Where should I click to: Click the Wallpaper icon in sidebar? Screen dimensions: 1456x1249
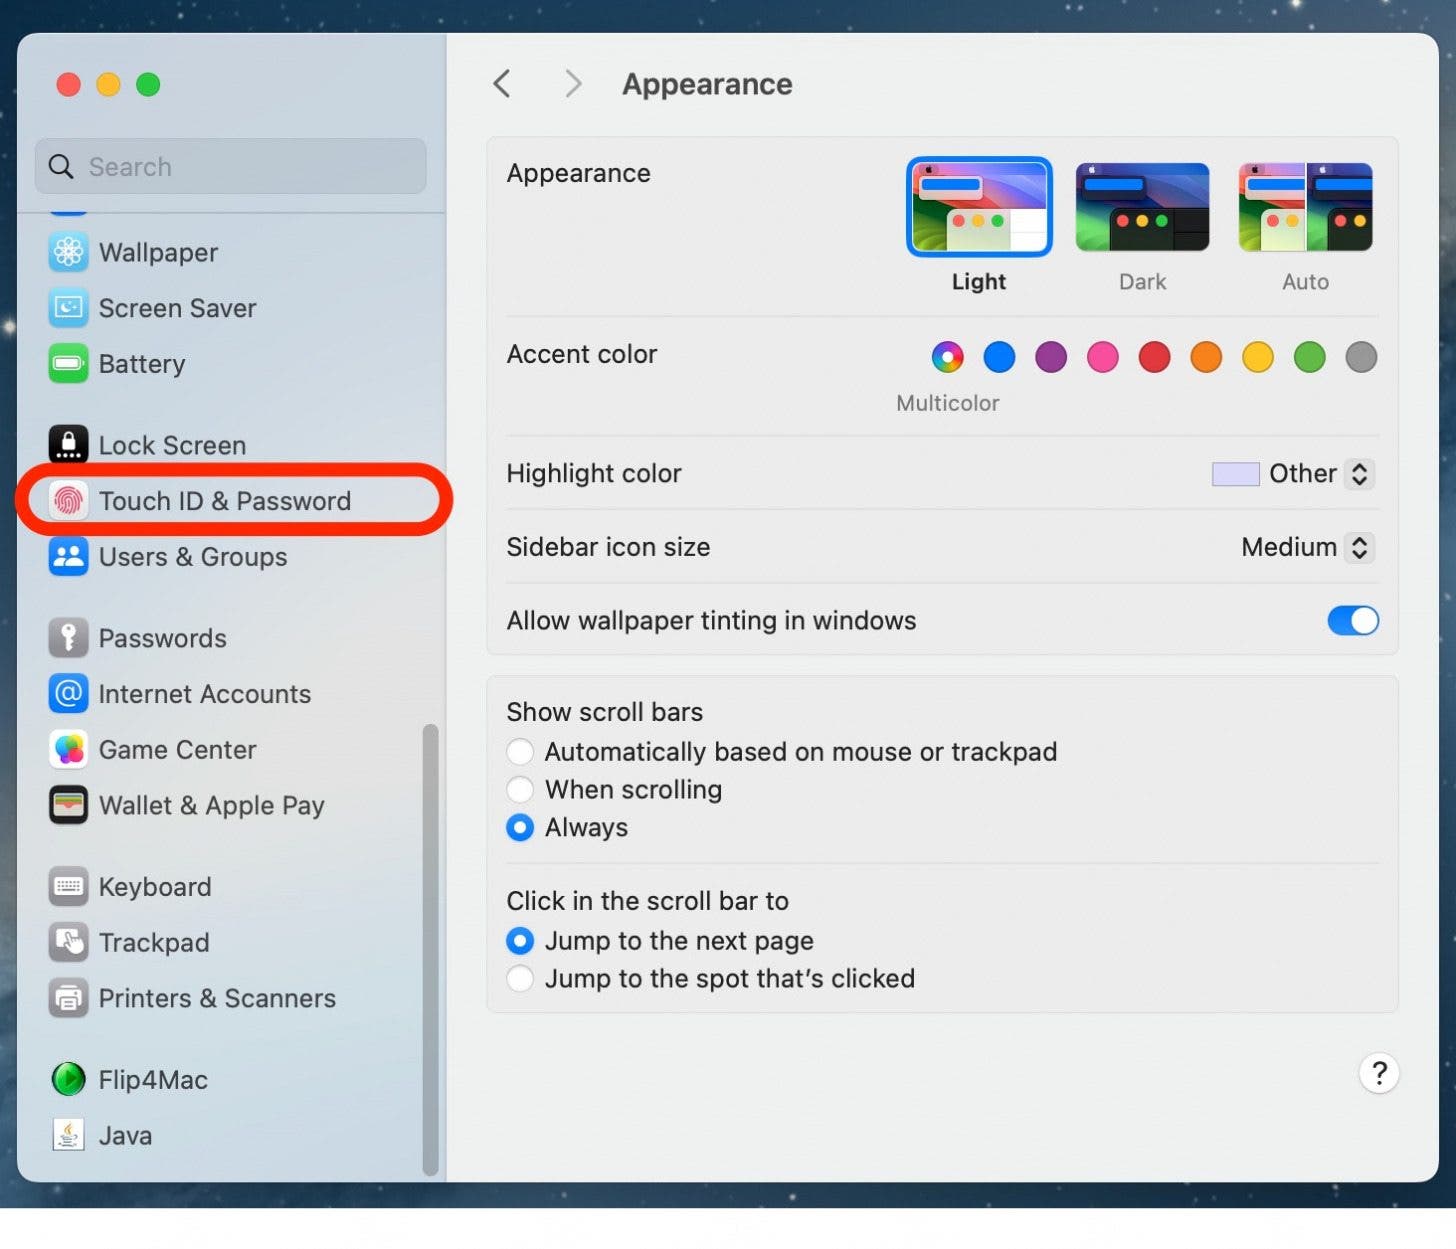(x=68, y=252)
